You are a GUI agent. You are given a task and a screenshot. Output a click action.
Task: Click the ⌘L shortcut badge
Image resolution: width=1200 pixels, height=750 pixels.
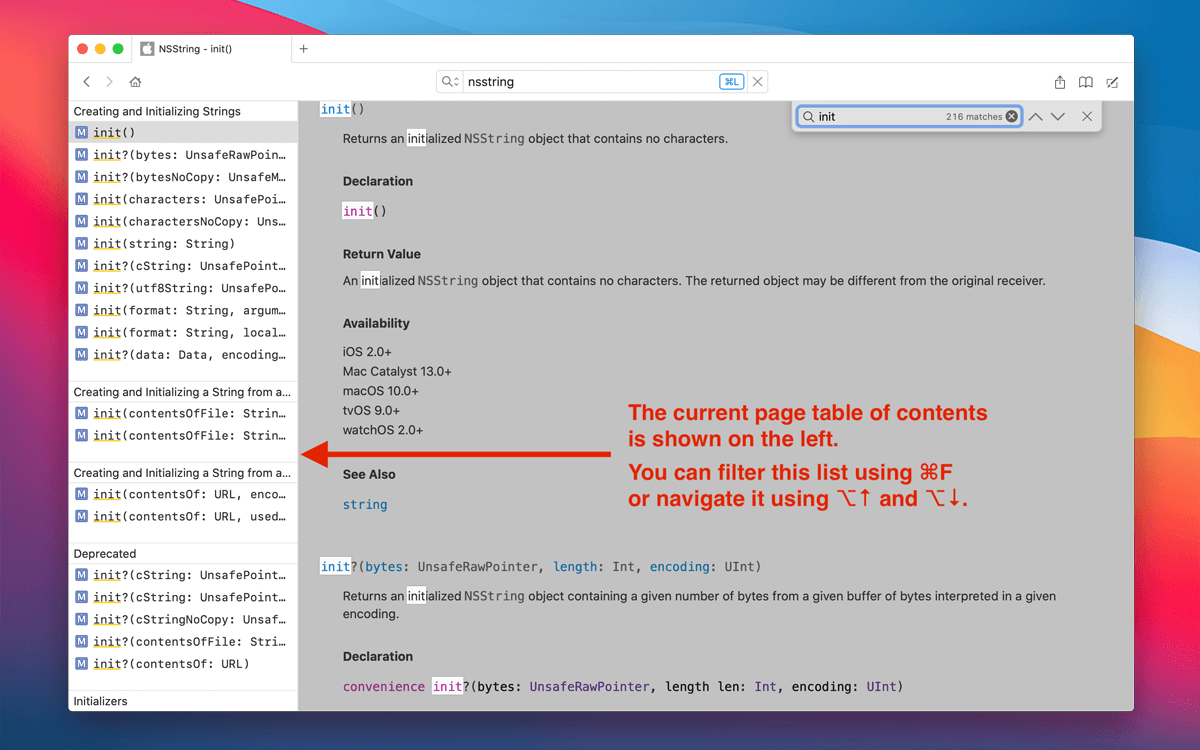pos(732,82)
